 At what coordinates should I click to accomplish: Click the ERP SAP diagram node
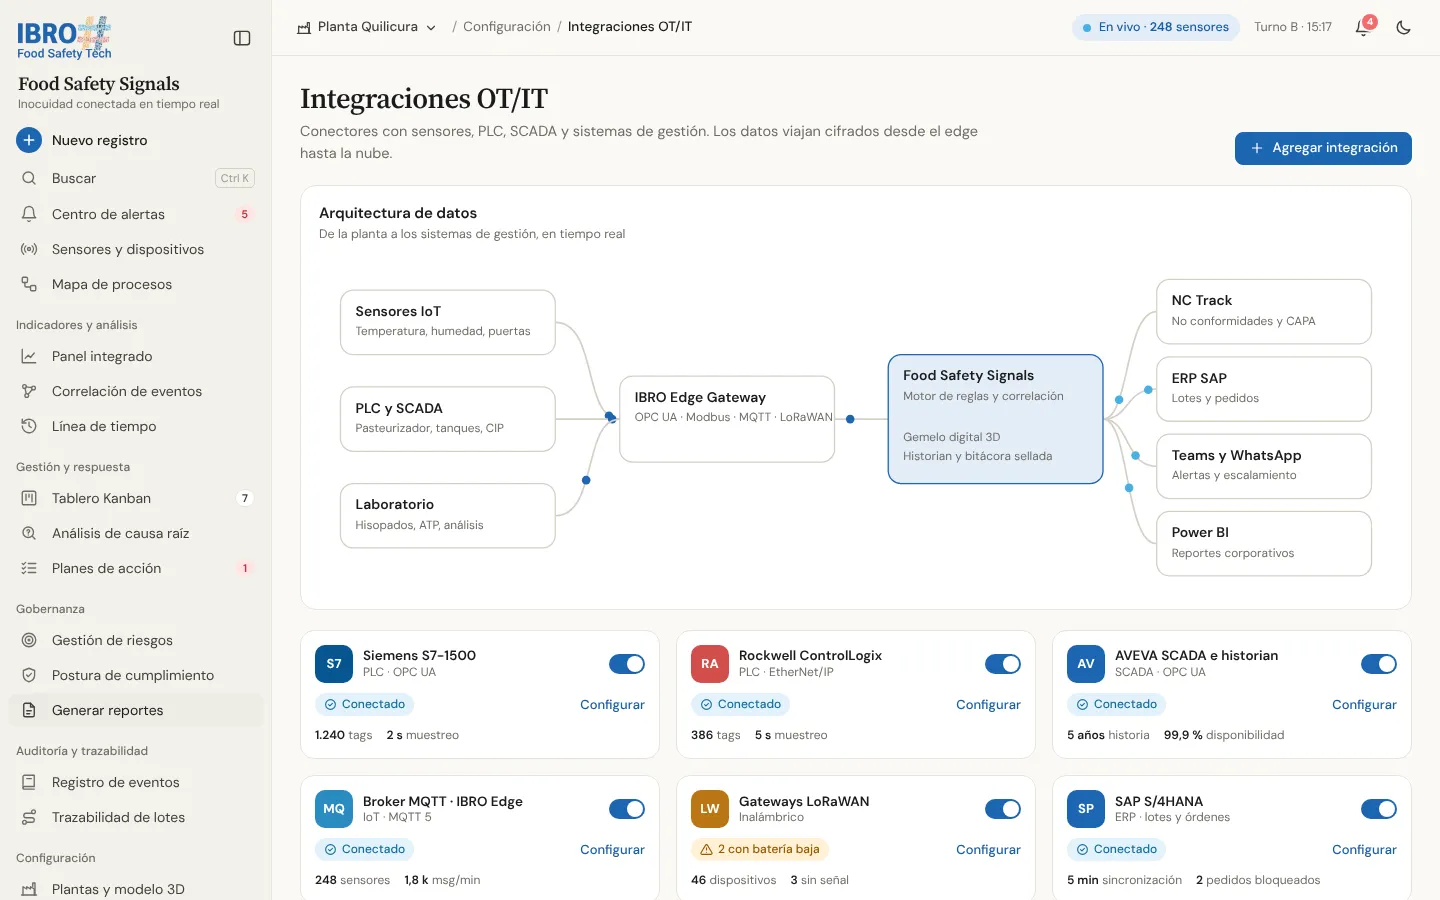click(1264, 389)
